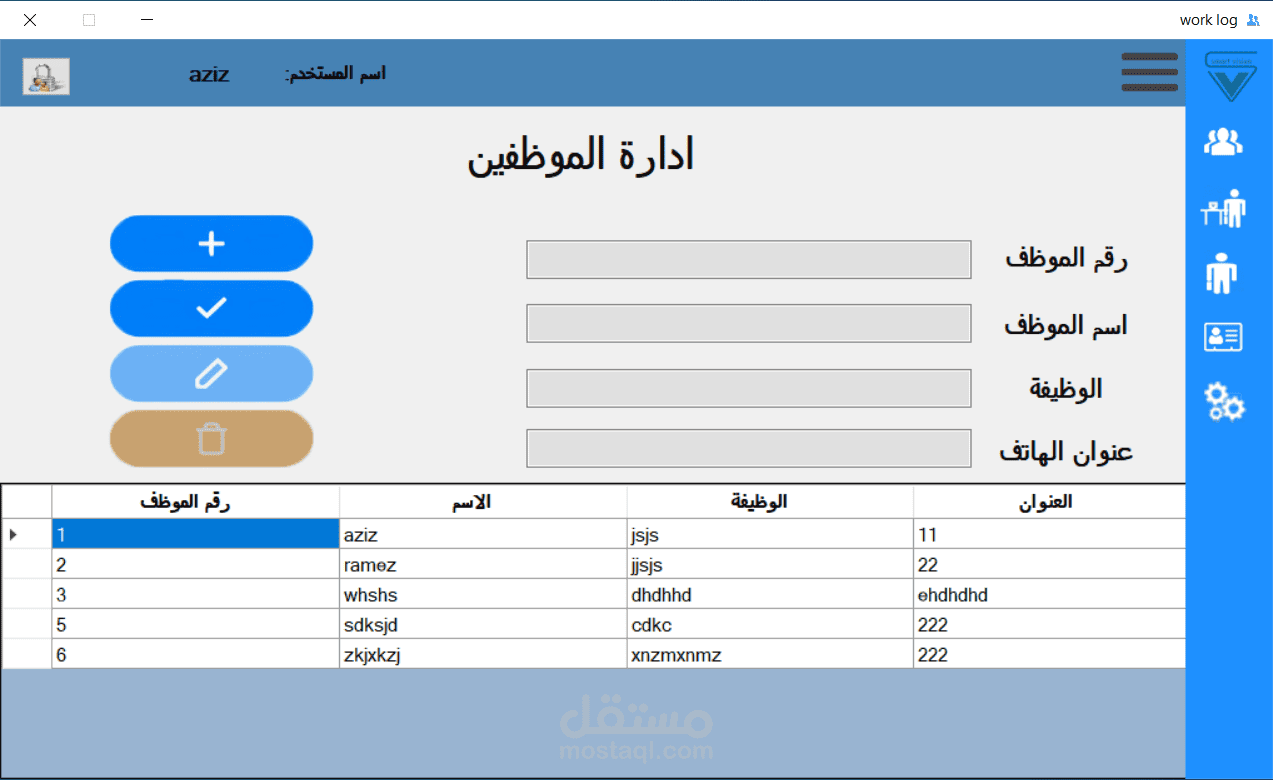
Task: Select cell with employee number 5
Action: point(196,624)
